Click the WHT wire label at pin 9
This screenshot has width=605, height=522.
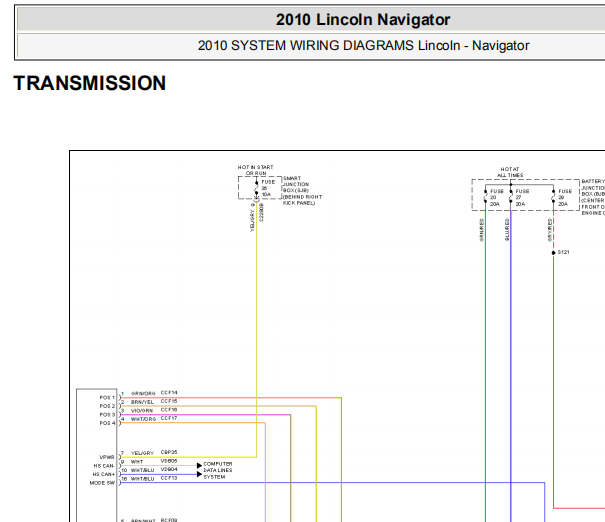(137, 462)
